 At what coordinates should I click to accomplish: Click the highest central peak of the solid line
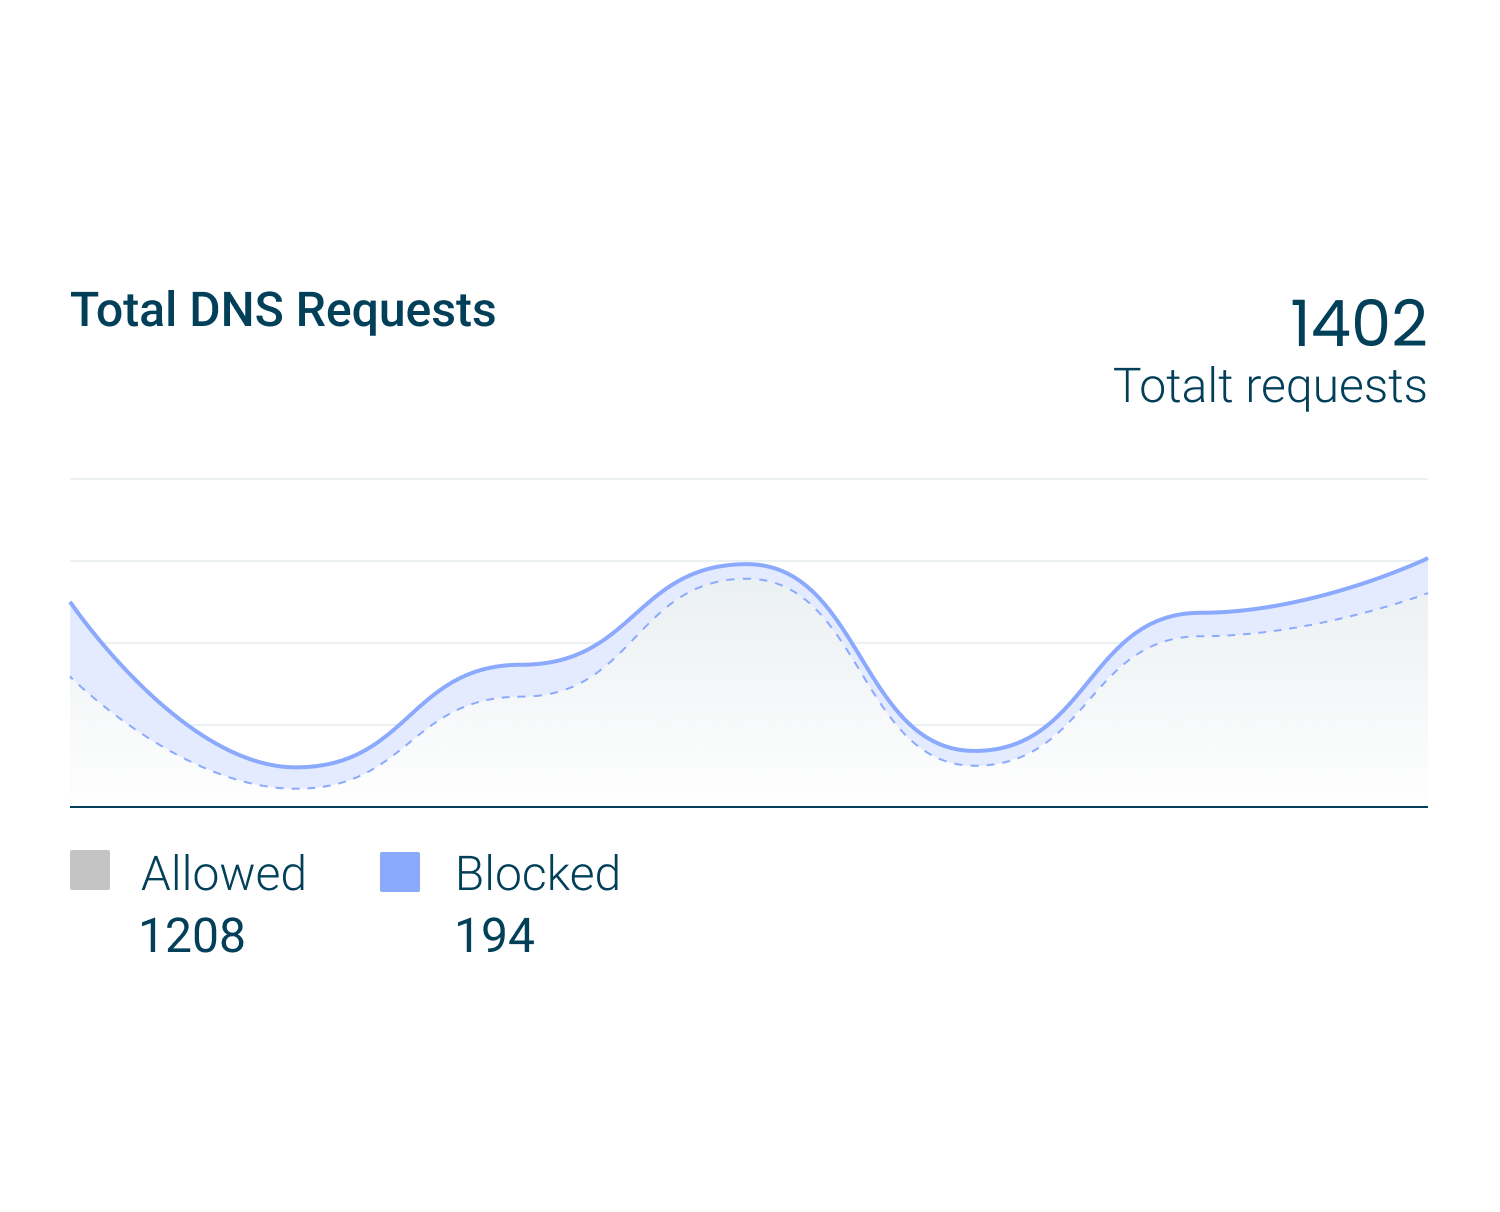coord(745,564)
